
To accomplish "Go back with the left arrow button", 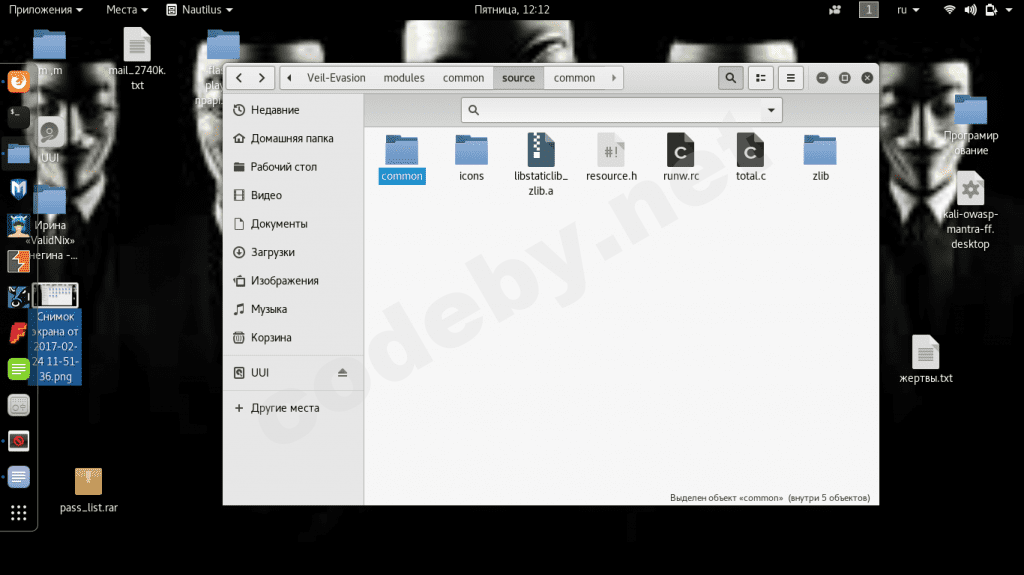I will pyautogui.click(x=239, y=78).
